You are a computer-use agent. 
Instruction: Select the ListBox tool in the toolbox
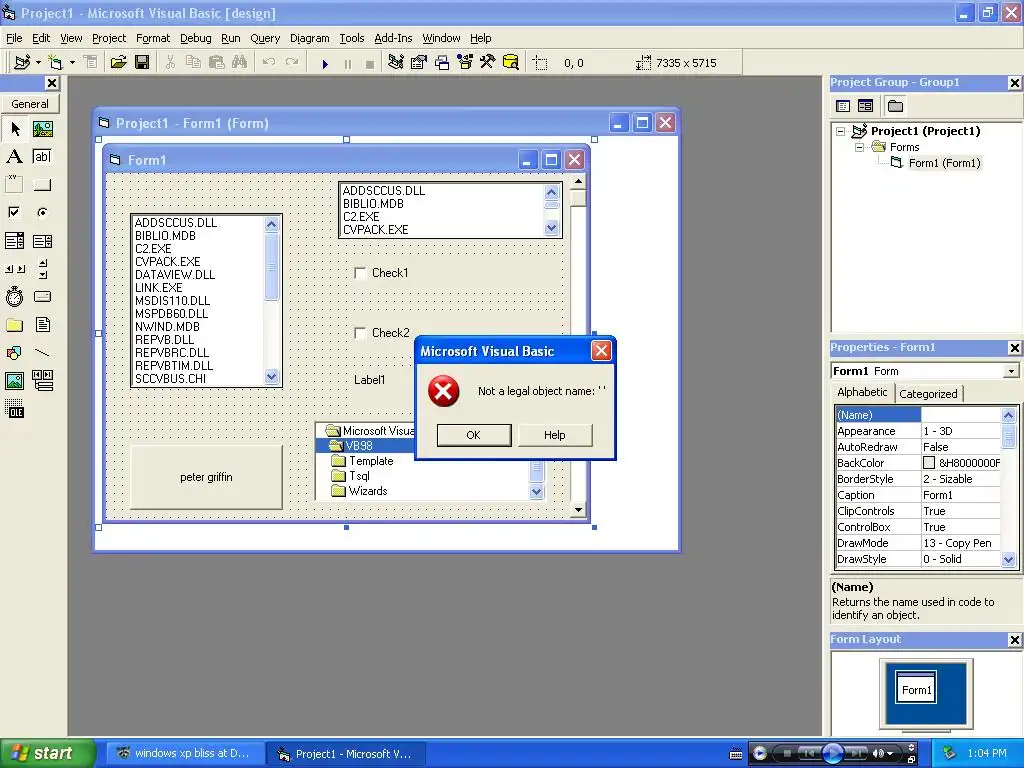pyautogui.click(x=42, y=241)
